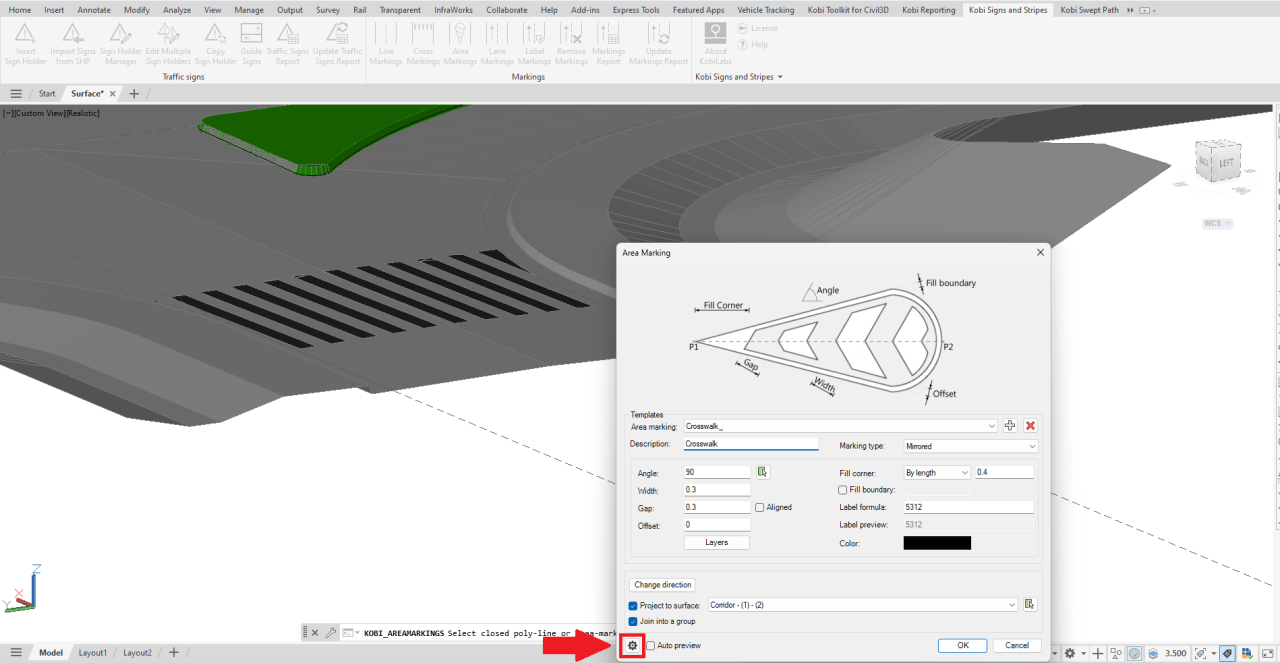
Task: Click the License option in ribbon
Action: pyautogui.click(x=757, y=28)
